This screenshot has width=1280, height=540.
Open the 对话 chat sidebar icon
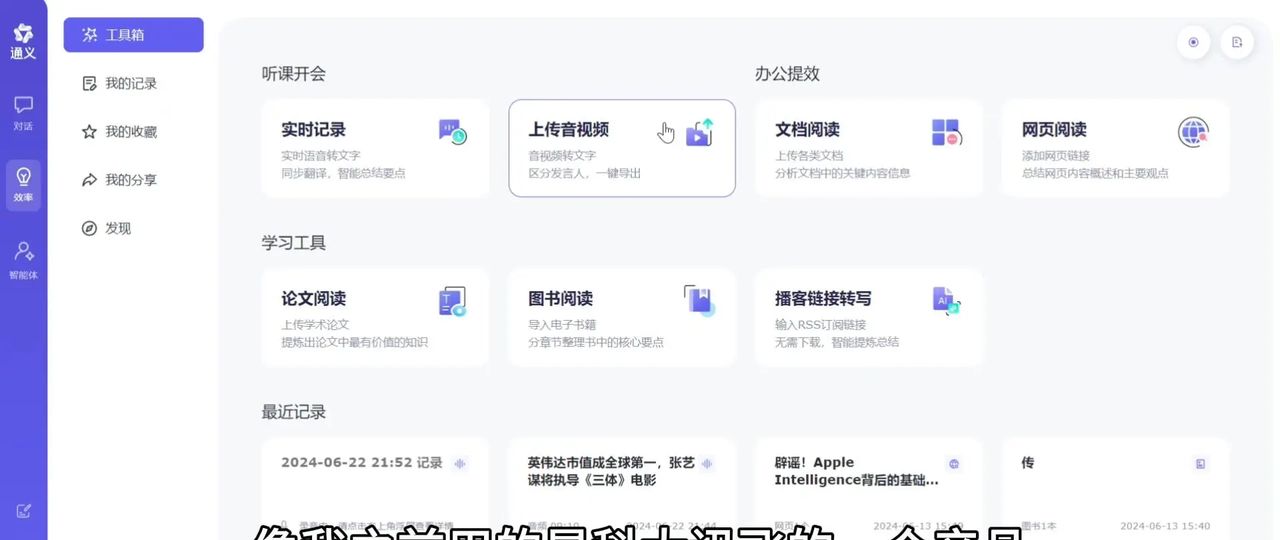point(23,112)
